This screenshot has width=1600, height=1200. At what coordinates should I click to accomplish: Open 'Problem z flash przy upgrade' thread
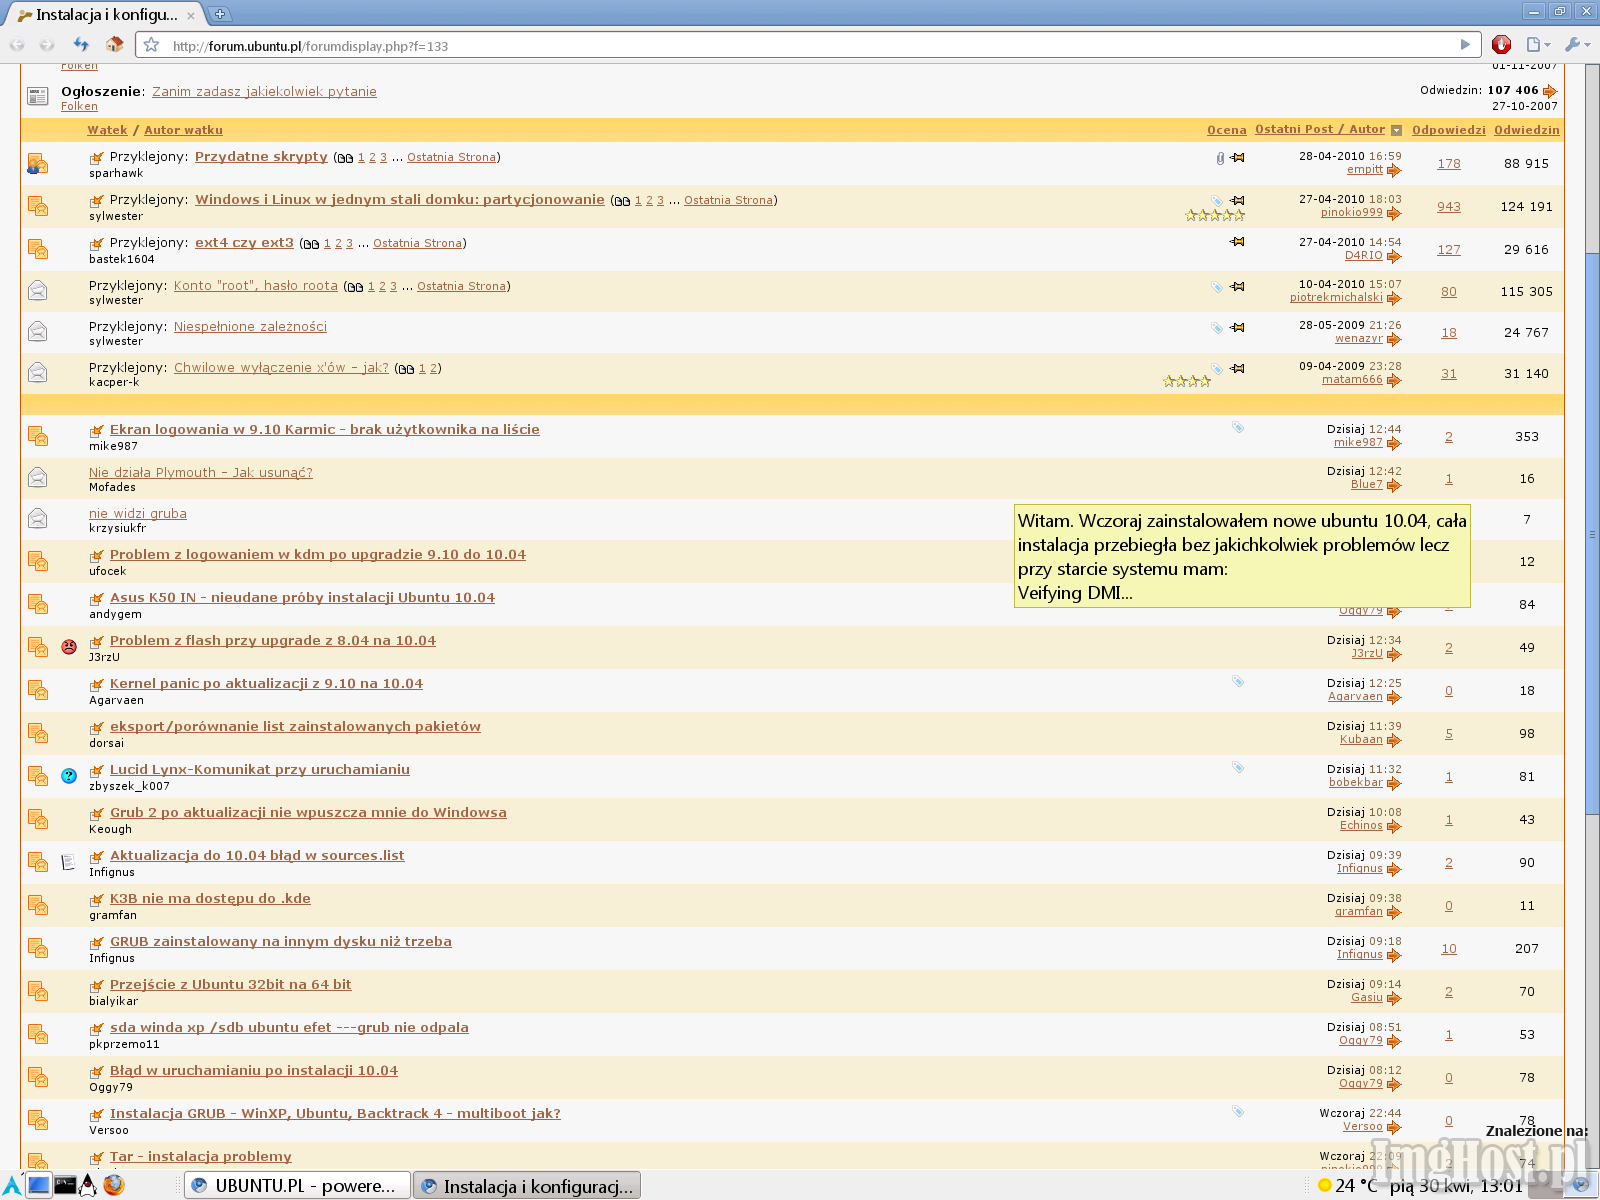(273, 640)
